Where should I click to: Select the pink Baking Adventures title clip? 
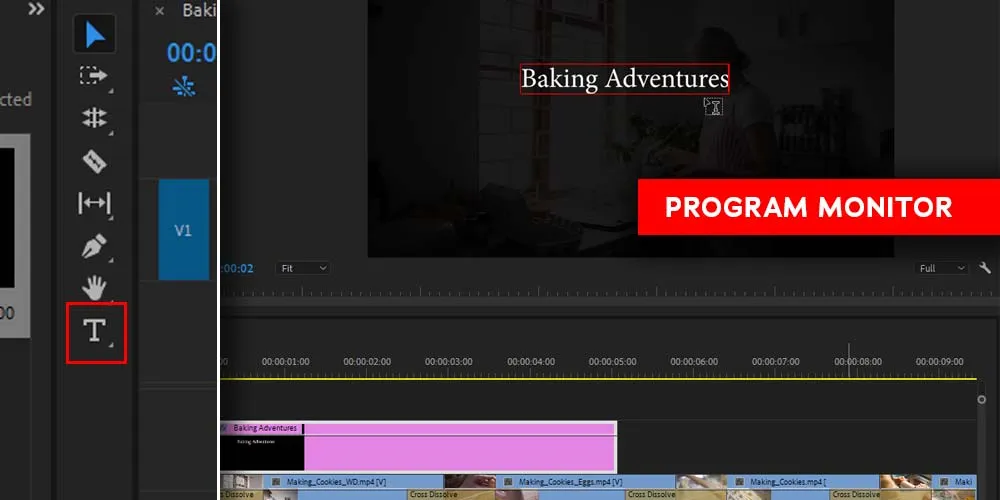click(460, 452)
